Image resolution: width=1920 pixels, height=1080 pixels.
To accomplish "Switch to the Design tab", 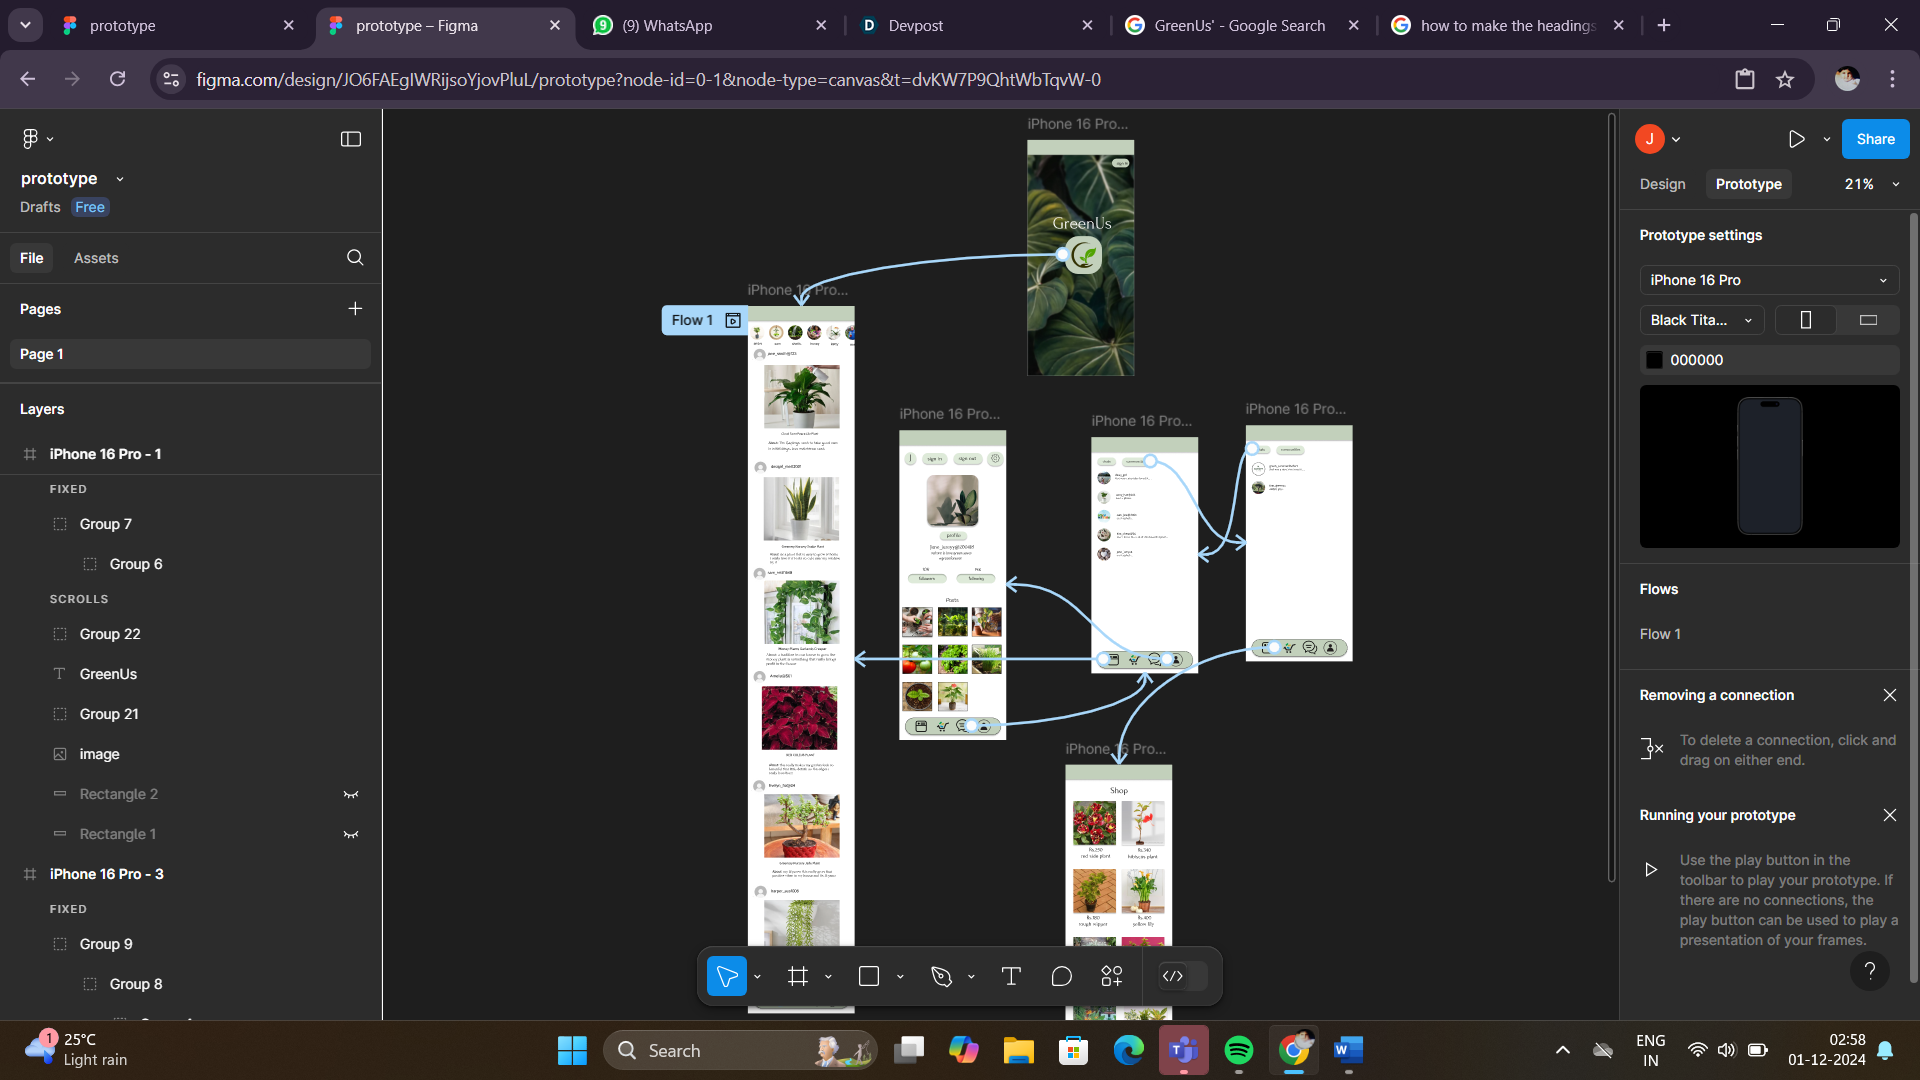I will [x=1662, y=184].
